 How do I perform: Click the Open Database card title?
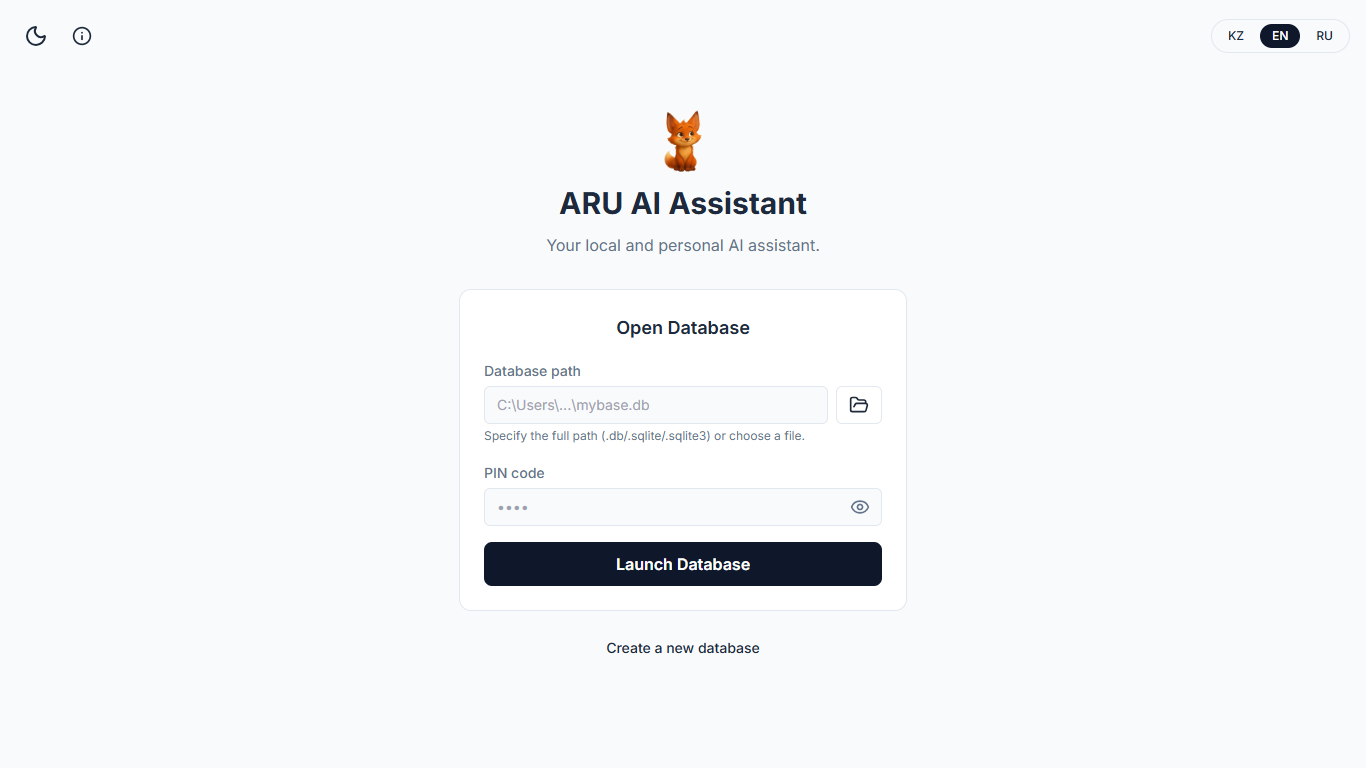(x=683, y=327)
